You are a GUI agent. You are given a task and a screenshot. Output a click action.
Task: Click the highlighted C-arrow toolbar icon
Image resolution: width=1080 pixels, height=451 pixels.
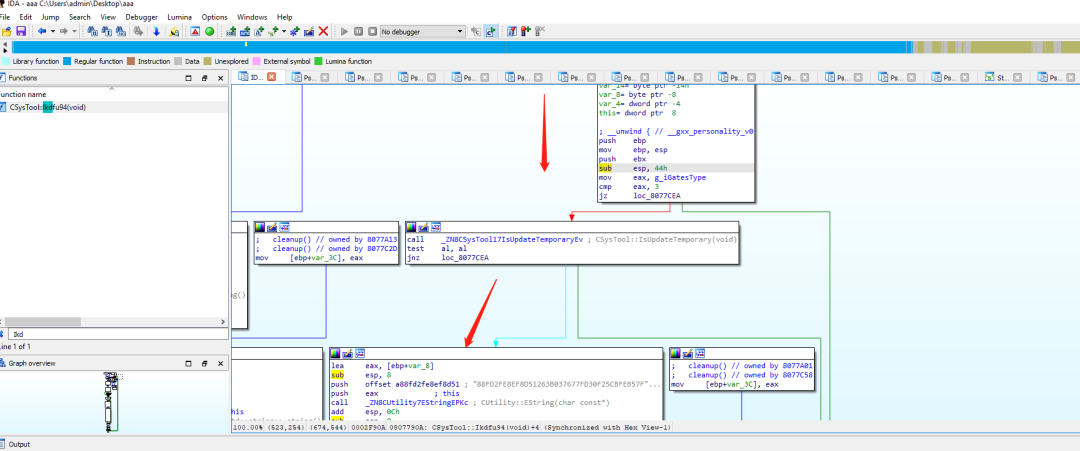(x=490, y=31)
